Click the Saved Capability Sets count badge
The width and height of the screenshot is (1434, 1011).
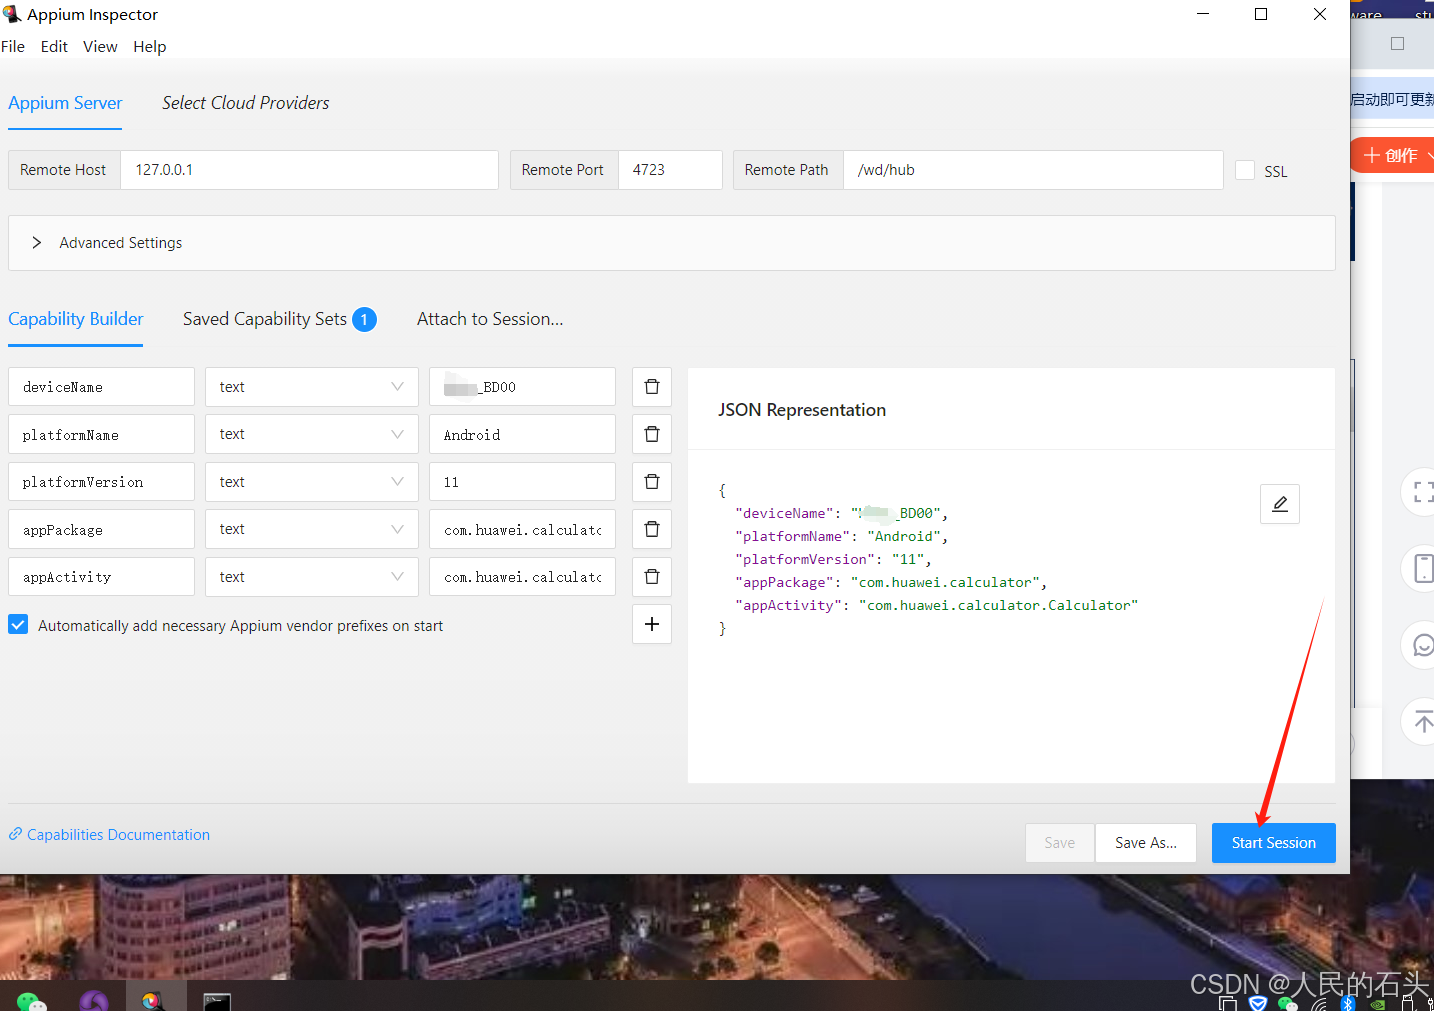364,320
